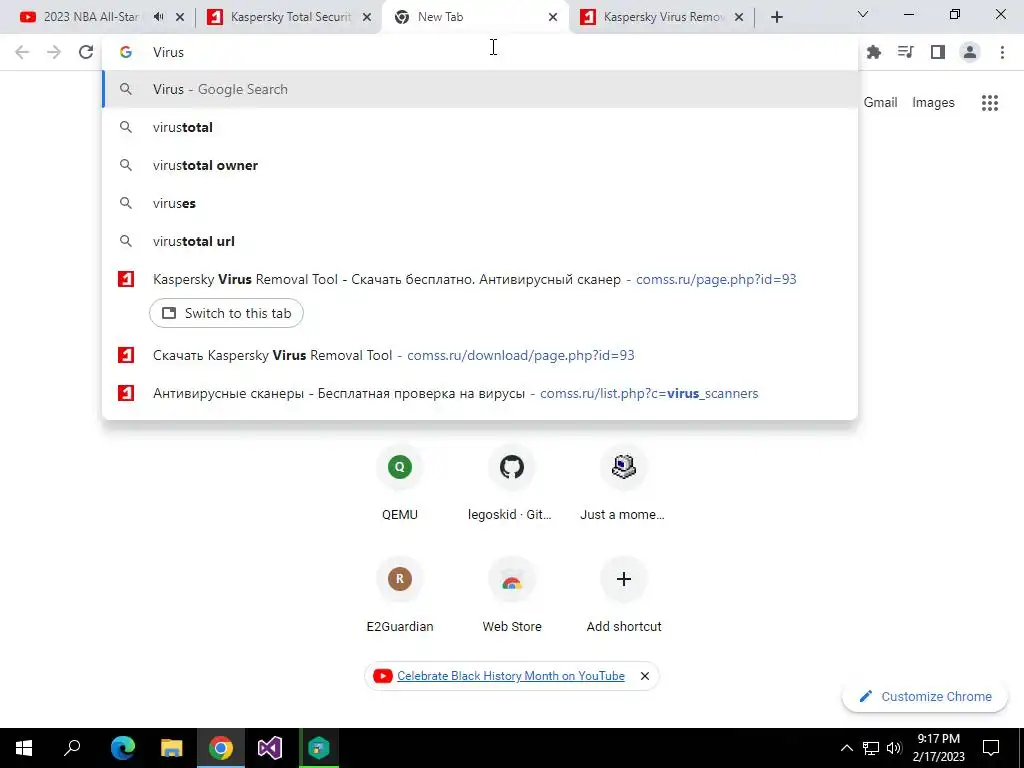The width and height of the screenshot is (1024, 768).
Task: Click the green hexagon app in taskbar
Action: 319,748
